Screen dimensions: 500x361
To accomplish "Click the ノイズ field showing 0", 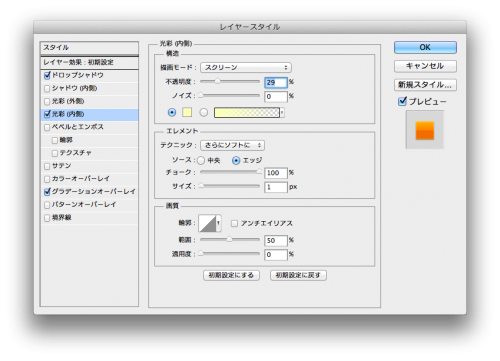I will (276, 97).
